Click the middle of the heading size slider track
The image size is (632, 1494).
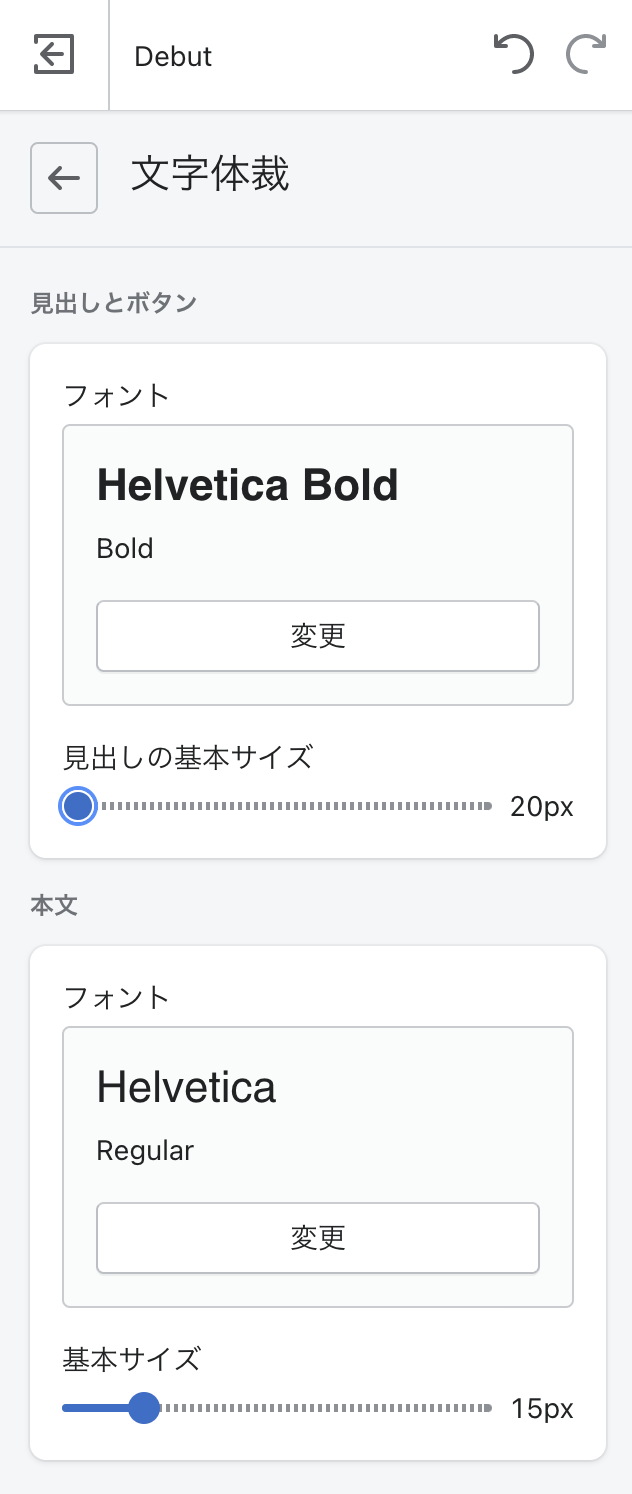285,806
